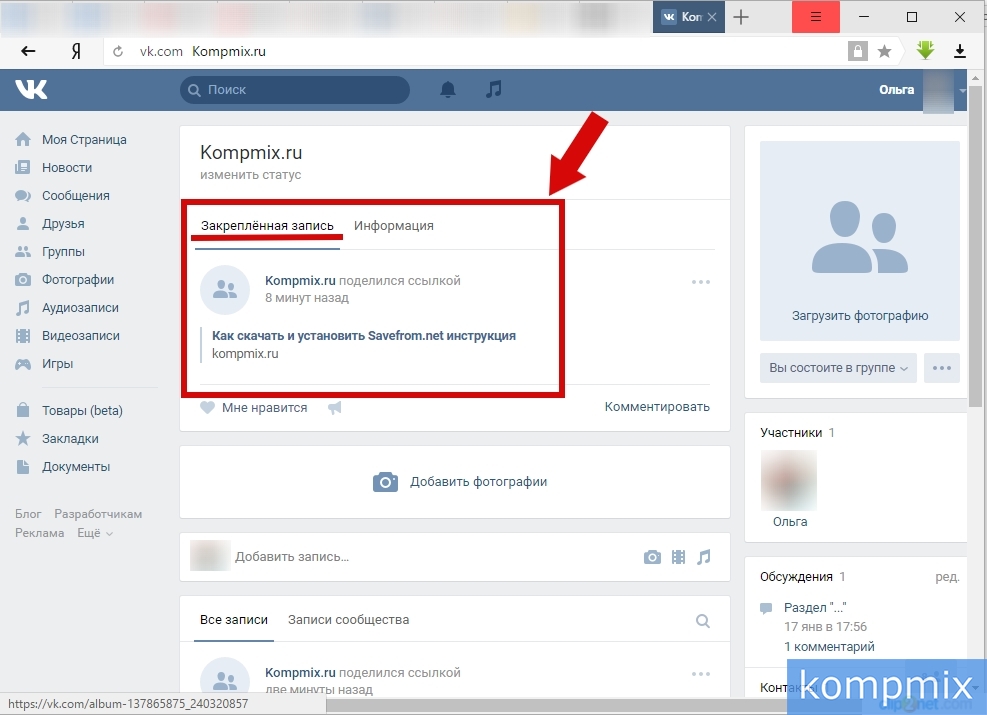Click the green Savefrom arrow extension icon
The width and height of the screenshot is (987, 715).
click(x=925, y=50)
